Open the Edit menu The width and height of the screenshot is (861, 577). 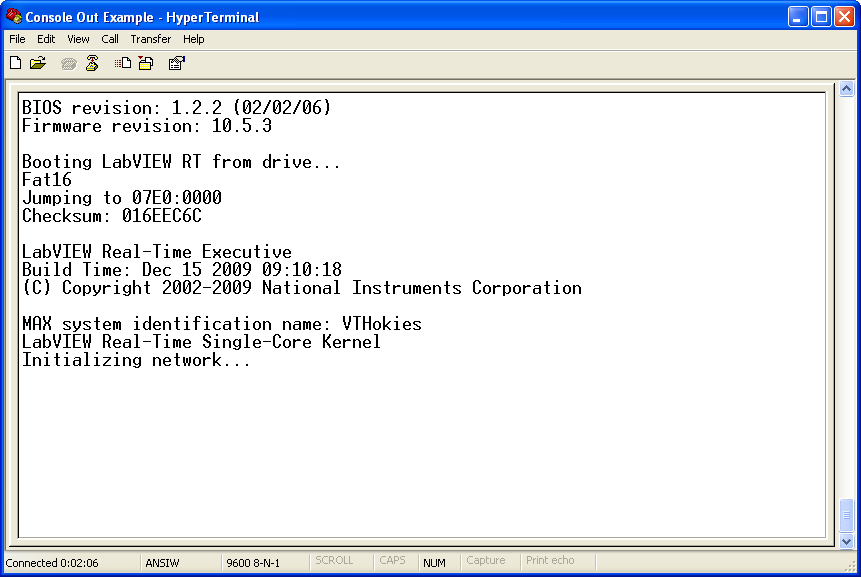tap(47, 39)
